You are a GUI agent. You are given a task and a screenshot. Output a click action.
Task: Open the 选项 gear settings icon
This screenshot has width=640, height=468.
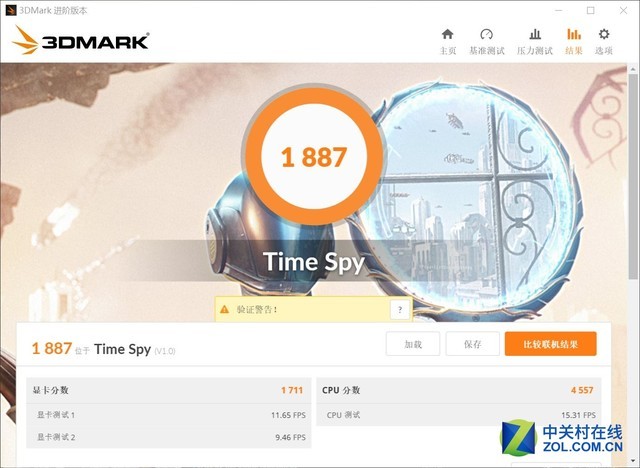[x=604, y=34]
